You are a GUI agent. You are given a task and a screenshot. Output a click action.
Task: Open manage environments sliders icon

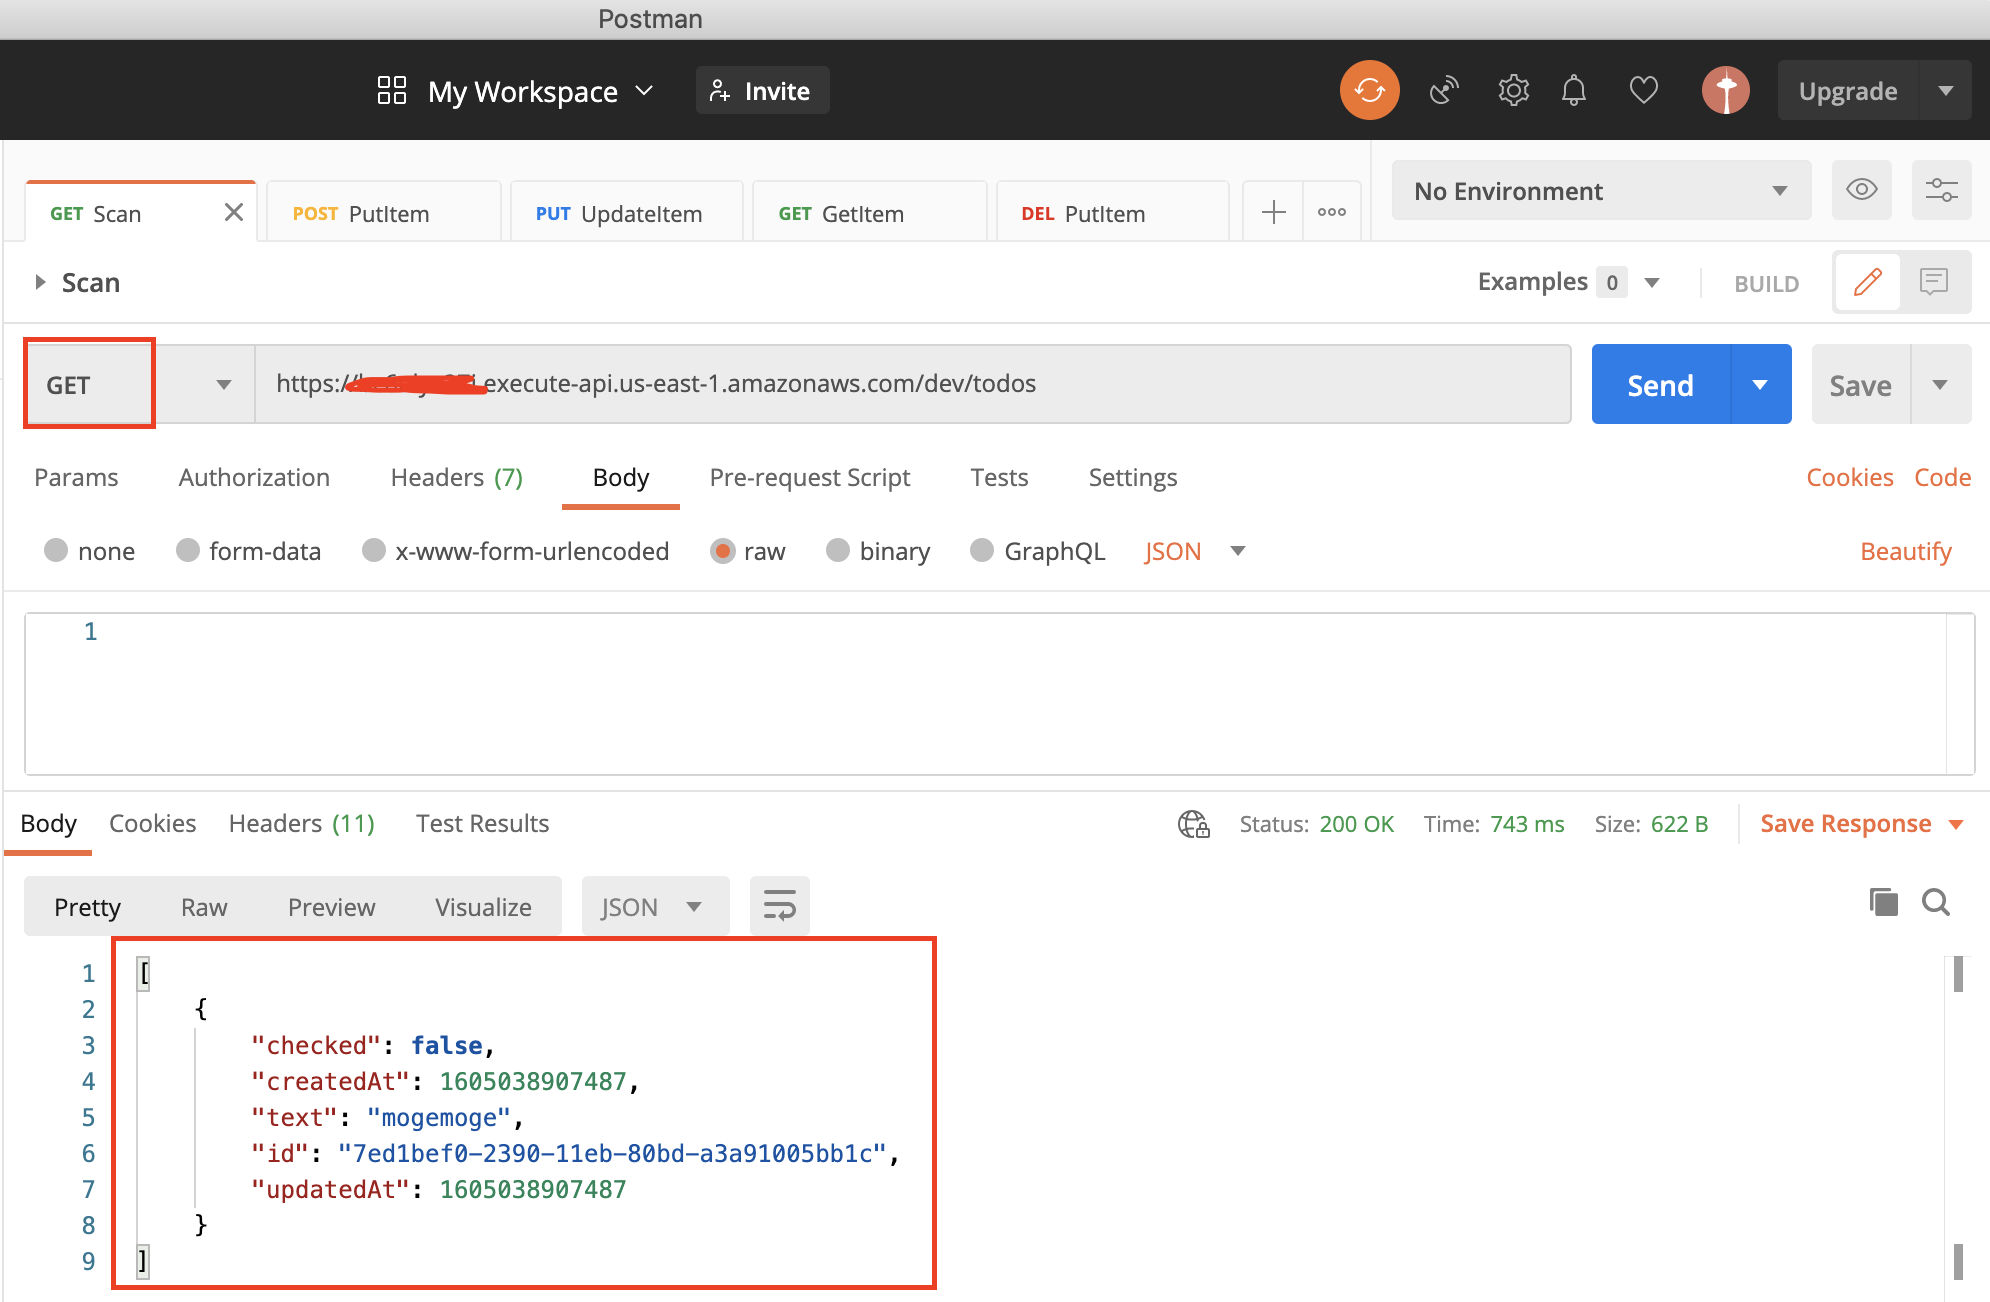click(x=1941, y=190)
